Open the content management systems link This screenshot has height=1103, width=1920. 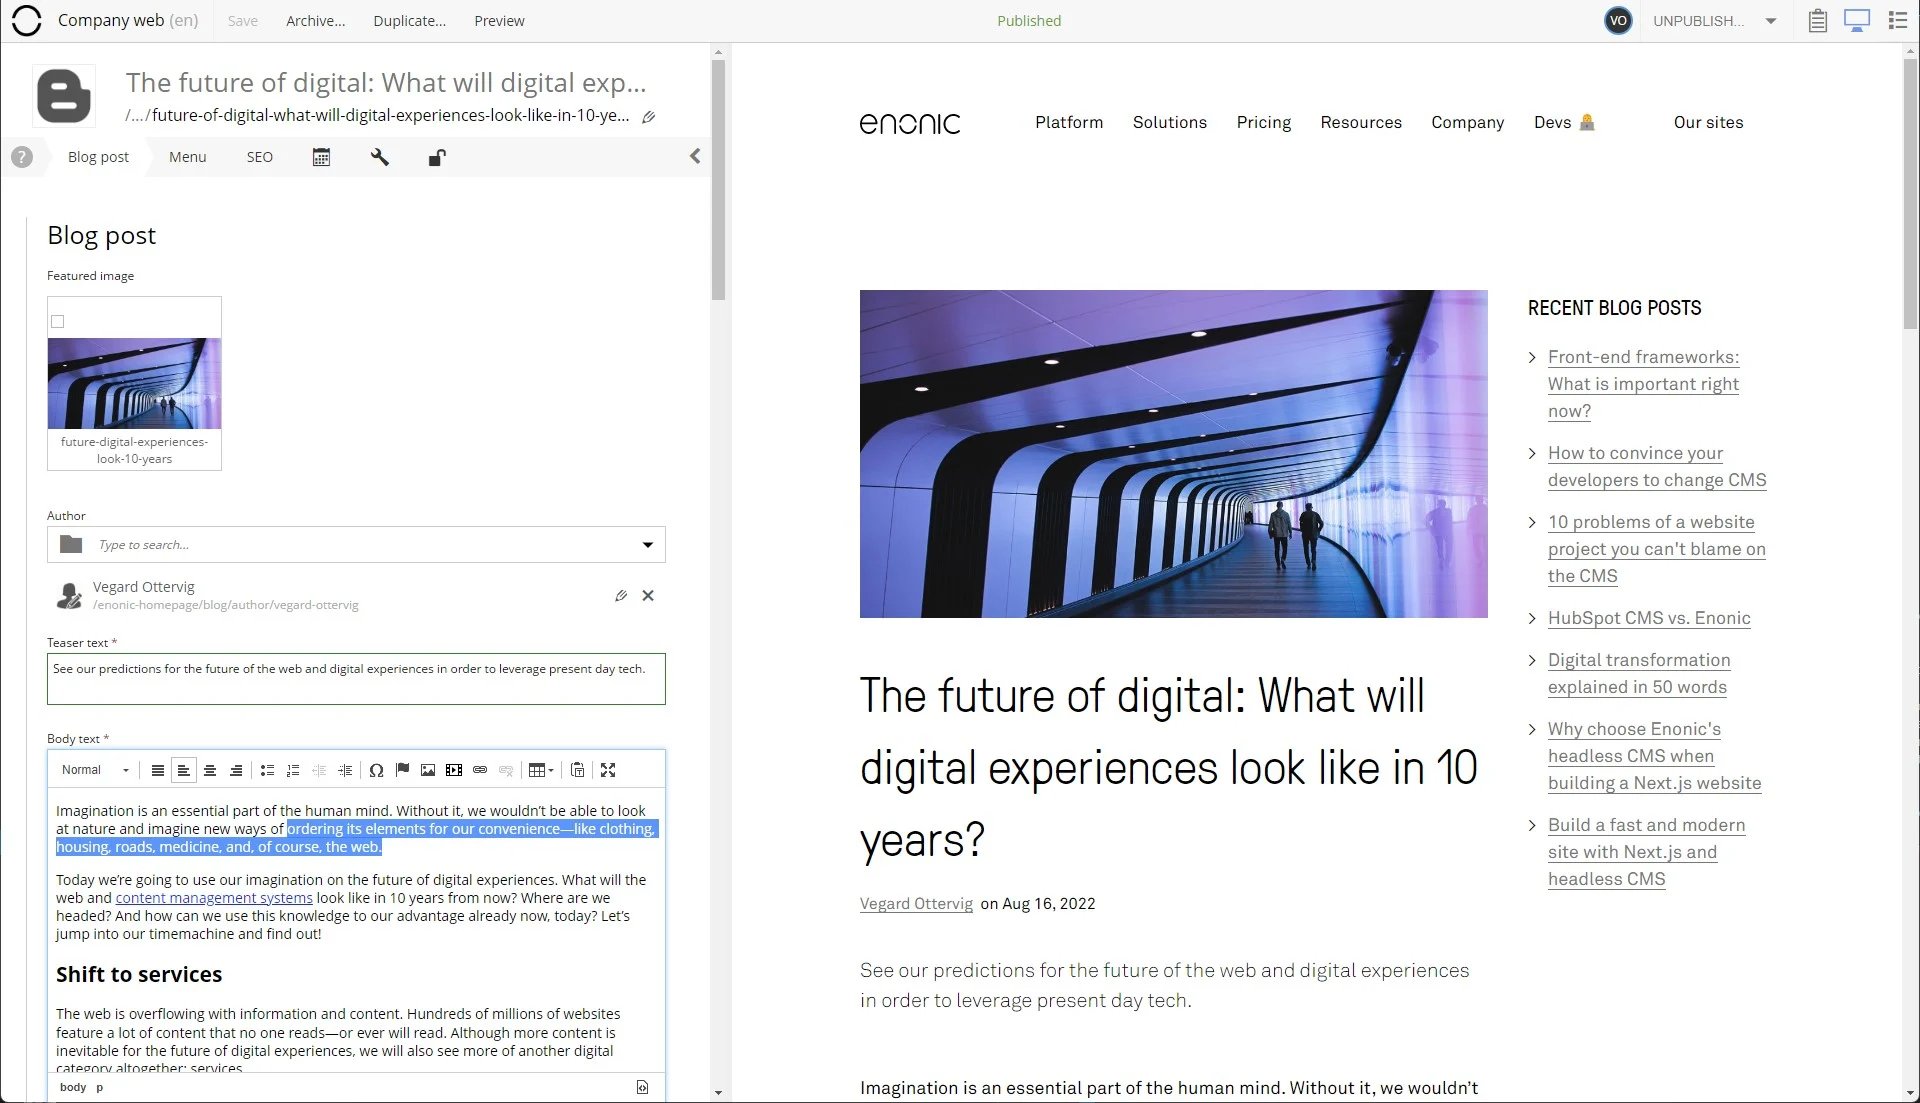click(213, 898)
